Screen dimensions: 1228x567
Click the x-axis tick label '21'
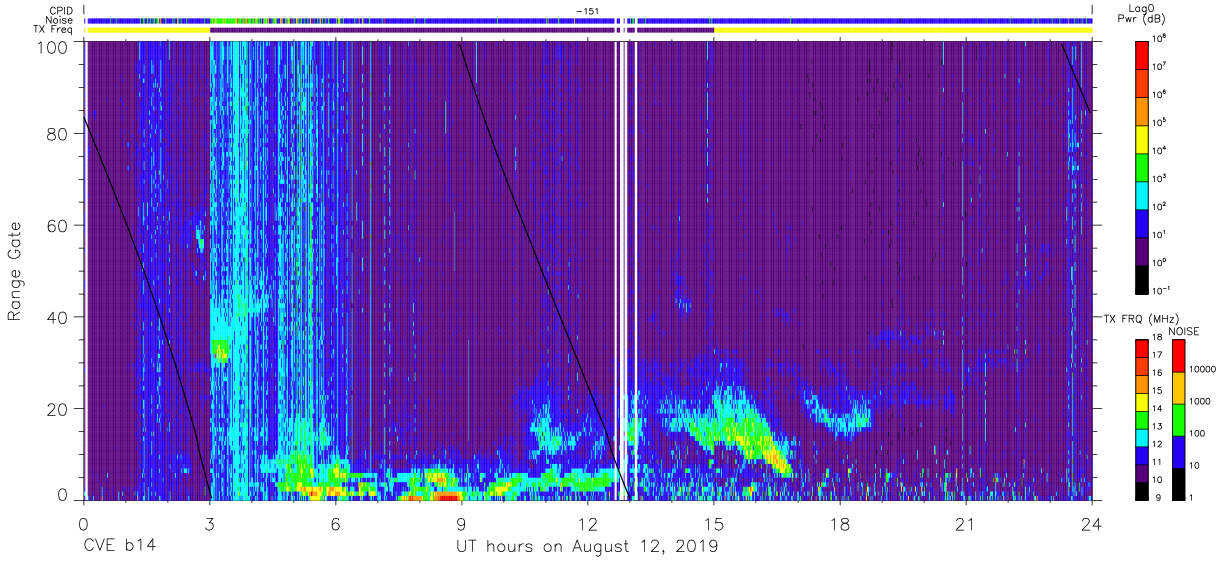pos(965,524)
